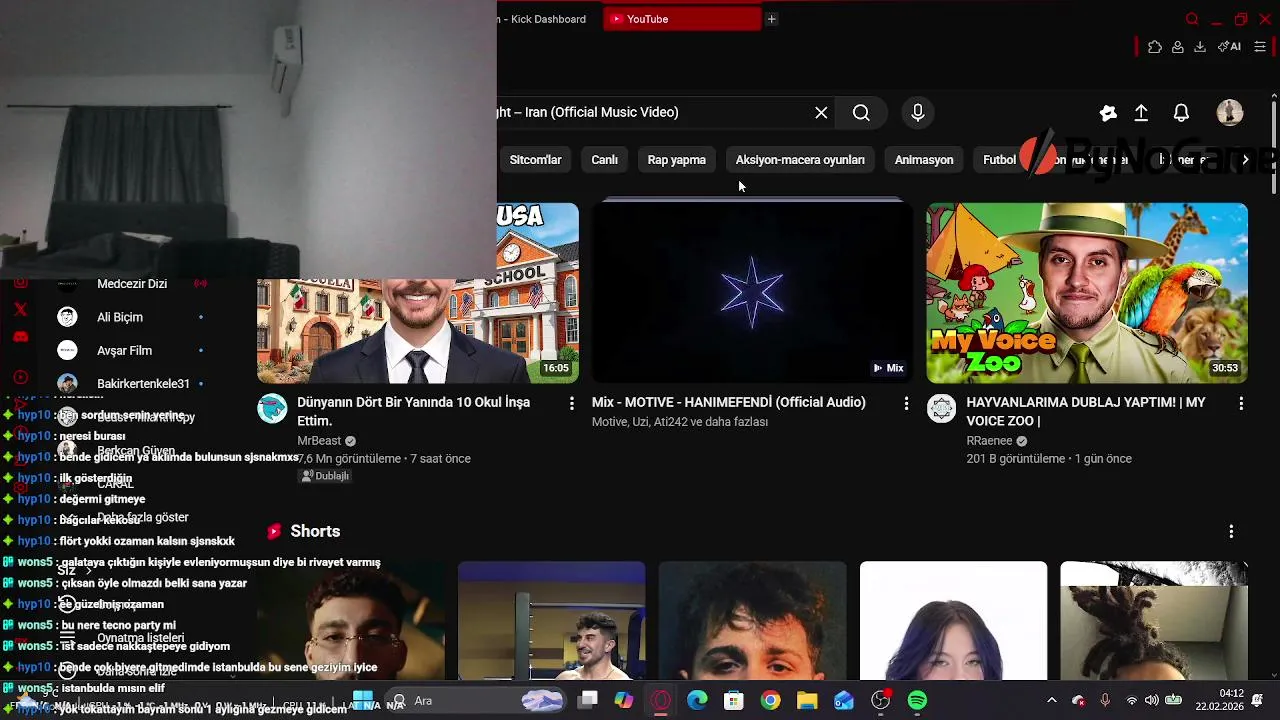This screenshot has width=1280, height=720.
Task: Open more options for HANIMEFENDİ mix
Action: [906, 403]
